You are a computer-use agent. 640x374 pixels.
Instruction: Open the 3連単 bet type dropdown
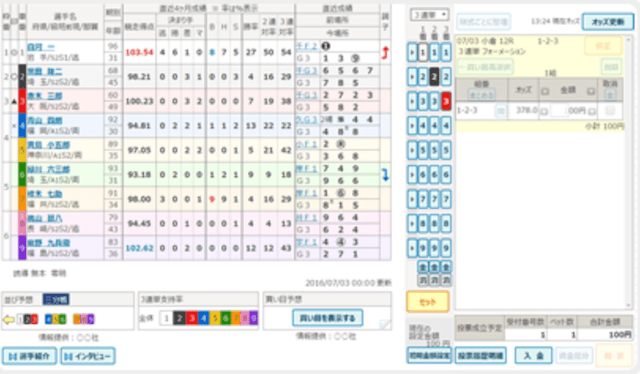pos(429,15)
